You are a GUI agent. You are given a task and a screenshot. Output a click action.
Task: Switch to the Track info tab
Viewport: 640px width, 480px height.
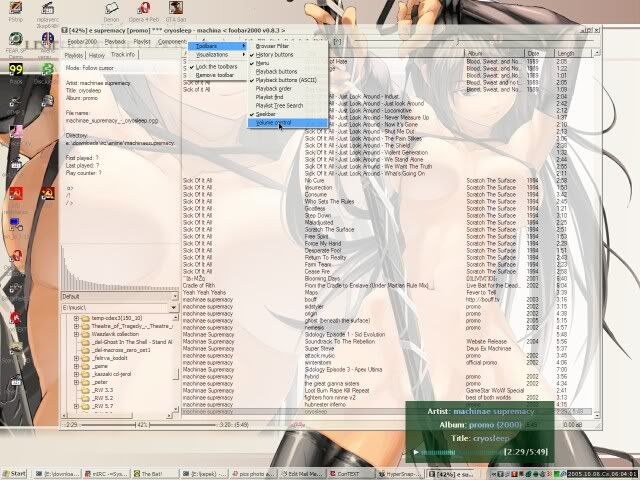point(123,55)
